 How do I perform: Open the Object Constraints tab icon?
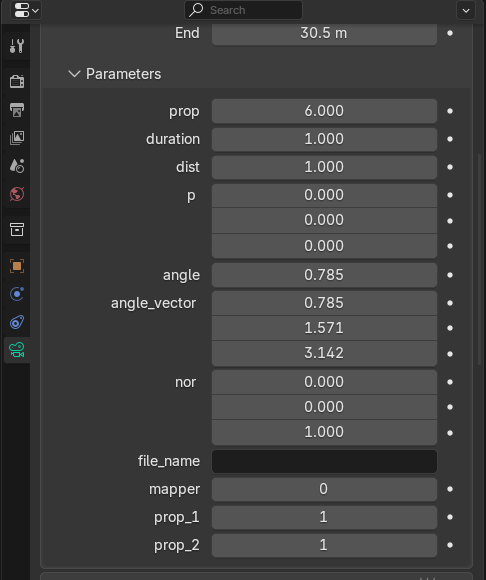(x=17, y=322)
